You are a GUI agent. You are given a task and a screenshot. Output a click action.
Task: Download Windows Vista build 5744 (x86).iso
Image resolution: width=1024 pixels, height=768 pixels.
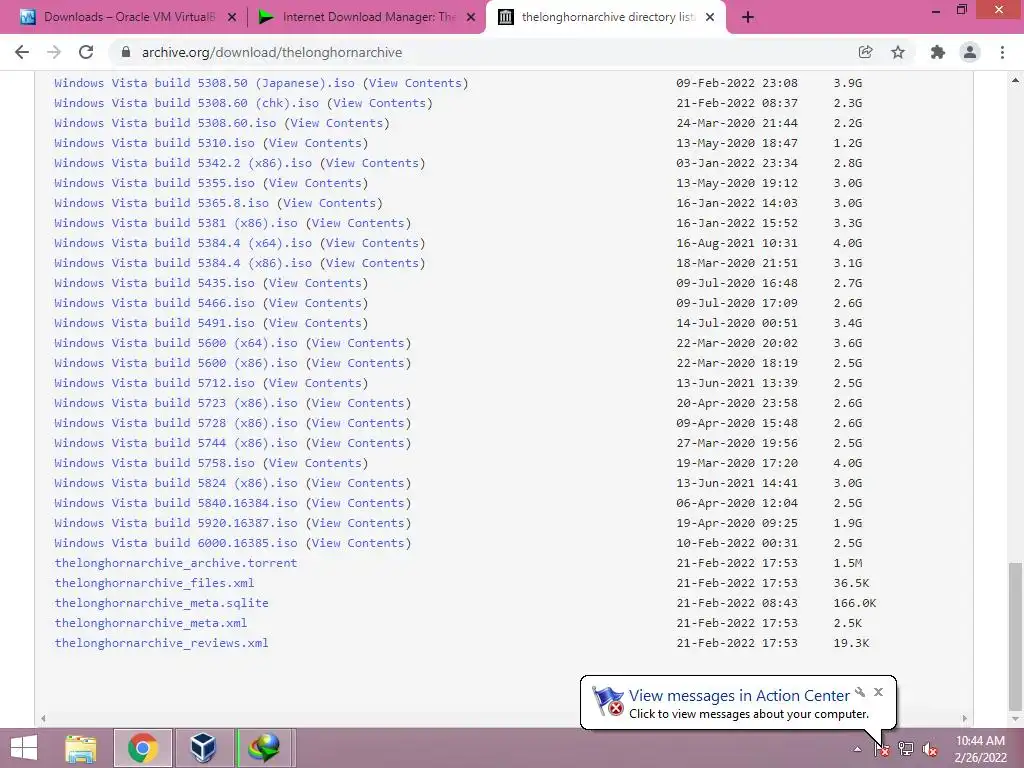coord(176,443)
